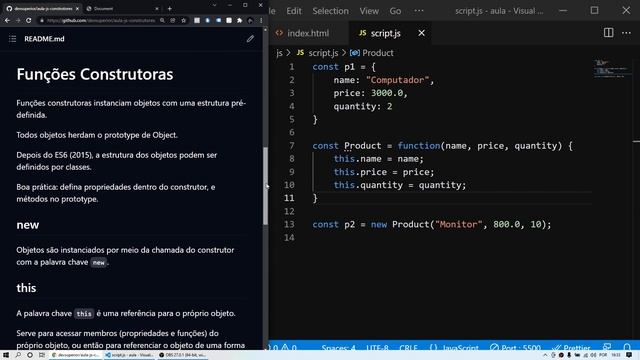Click the GitHub page vertical scrollbar
This screenshot has width=640, height=360.
(x=266, y=186)
